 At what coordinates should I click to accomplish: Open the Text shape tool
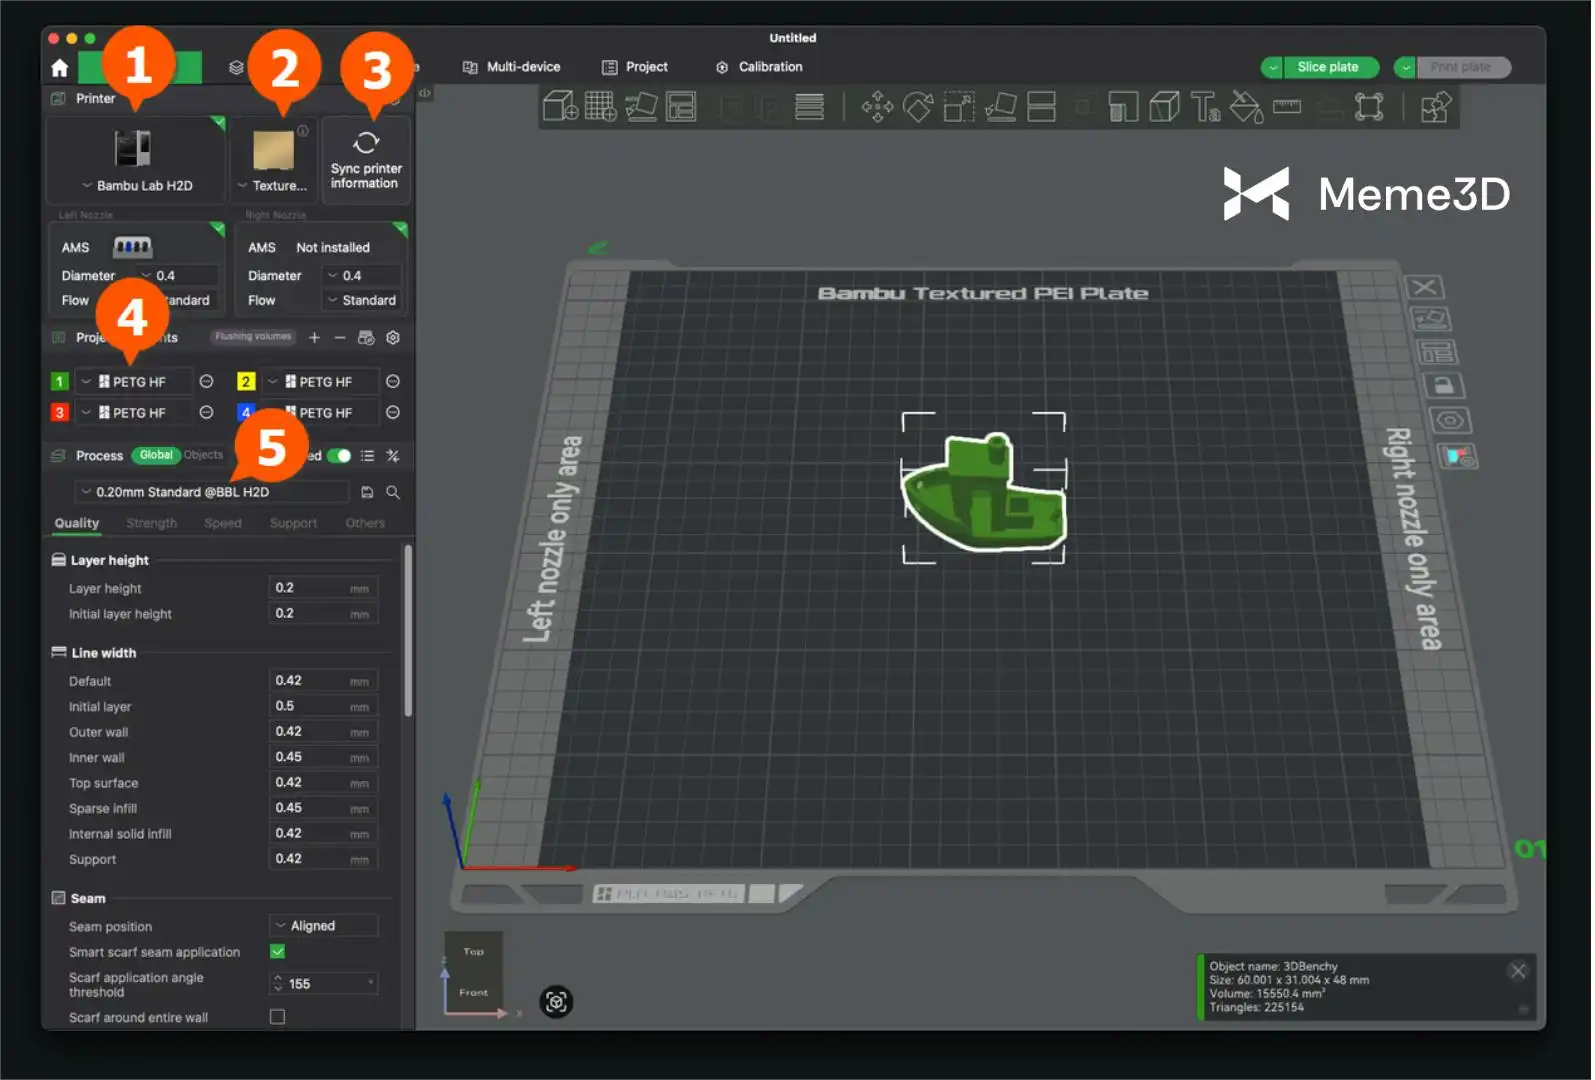[1205, 107]
